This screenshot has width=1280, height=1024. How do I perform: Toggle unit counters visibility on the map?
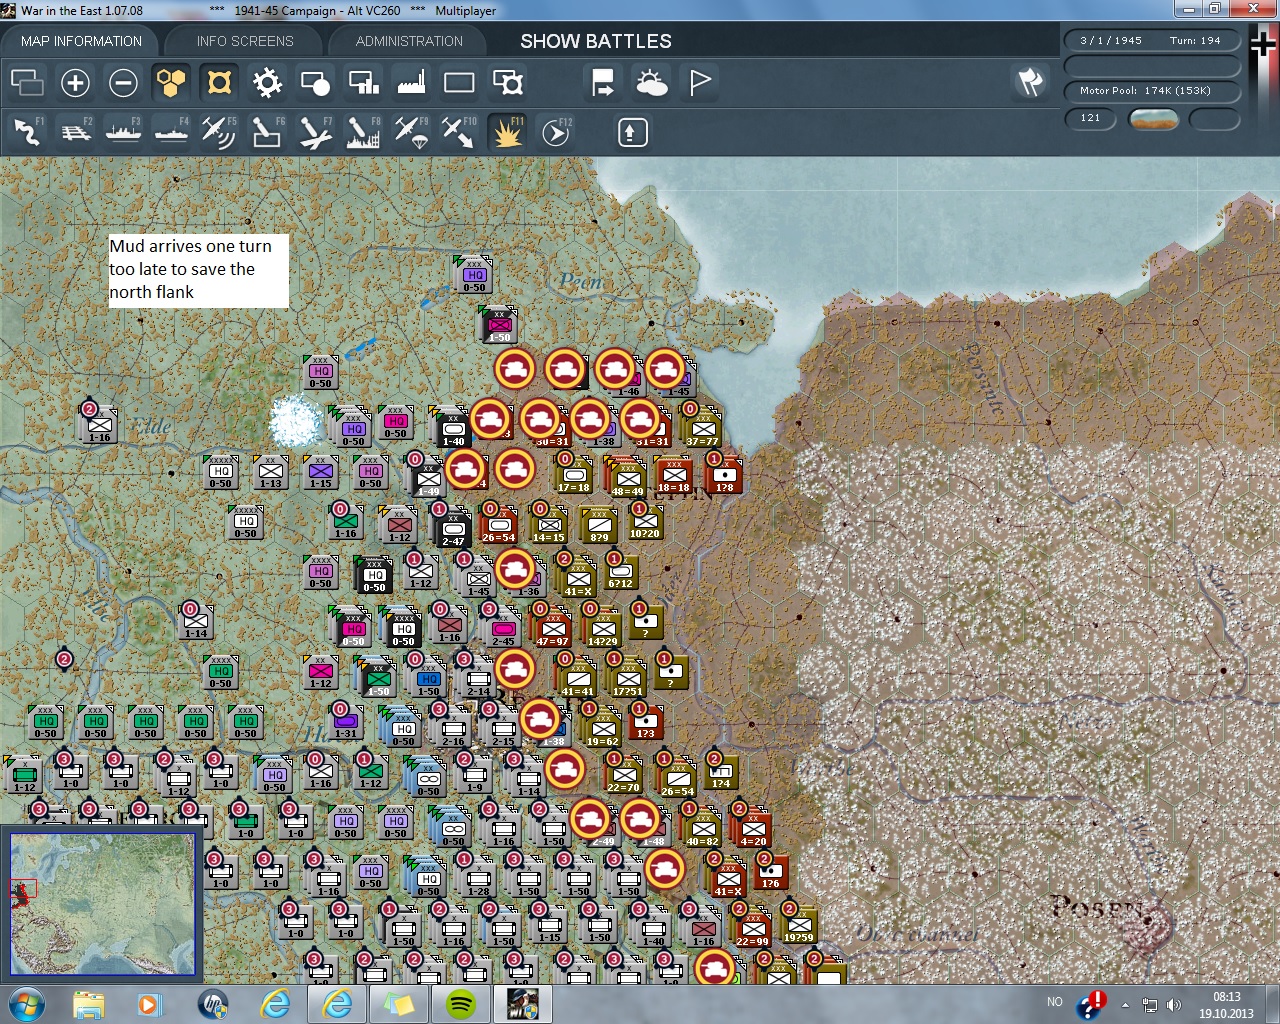pos(219,82)
